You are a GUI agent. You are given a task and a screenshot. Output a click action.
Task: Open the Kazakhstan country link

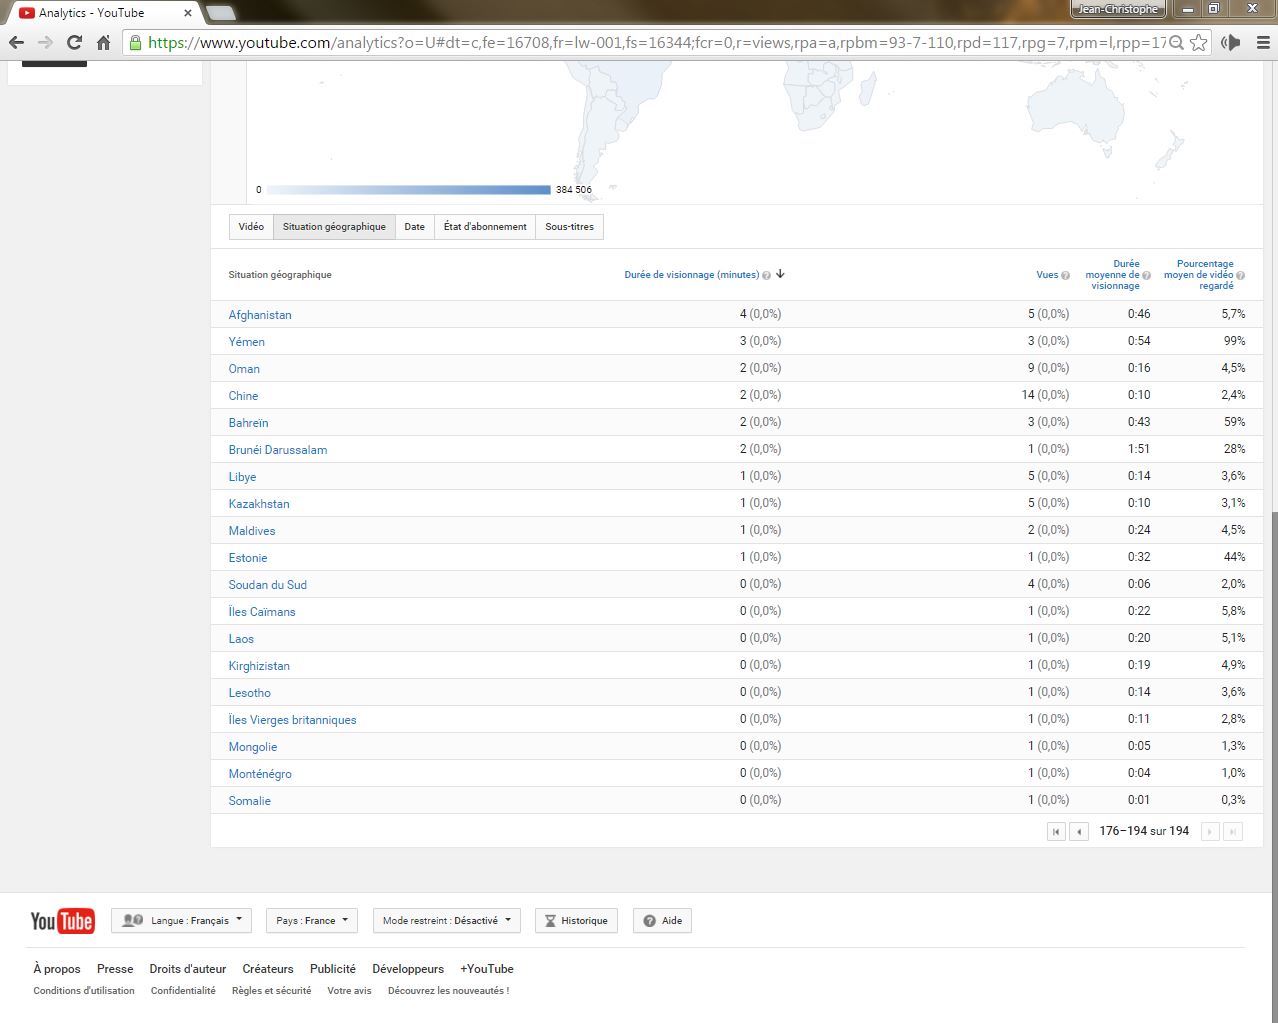pos(259,504)
